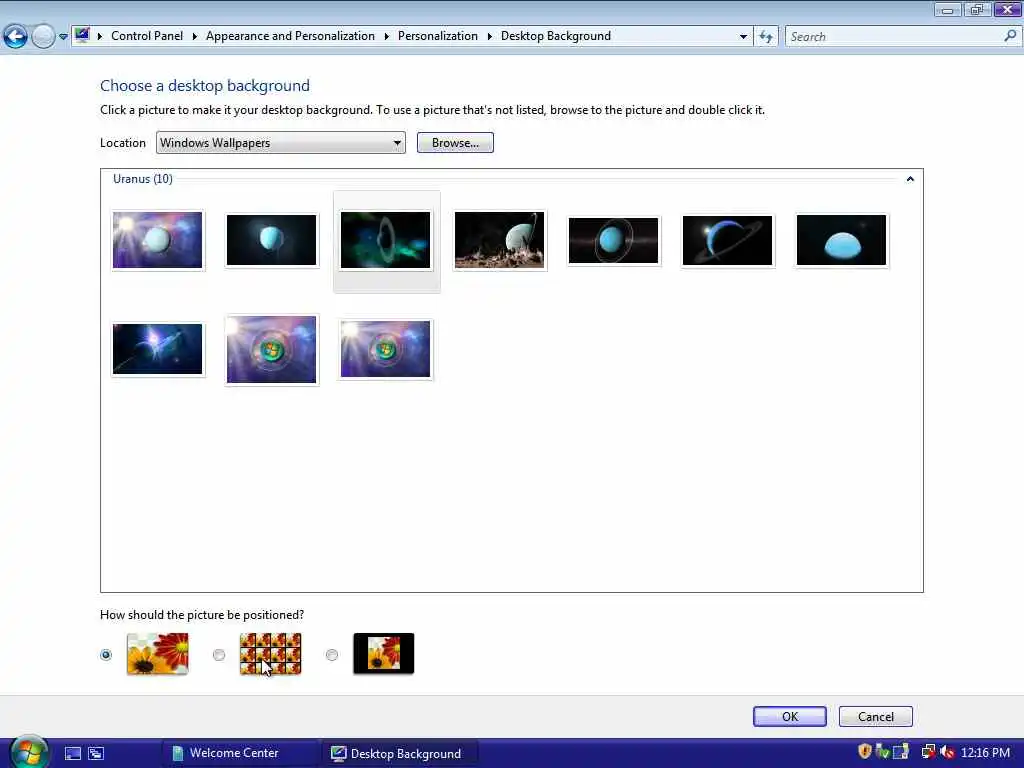Expand the arrow after Control Panel breadcrumb

(195, 37)
